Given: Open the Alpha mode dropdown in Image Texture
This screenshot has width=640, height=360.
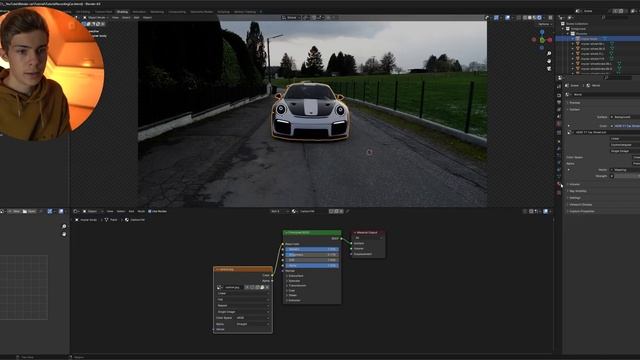Looking at the screenshot, I should [253, 324].
